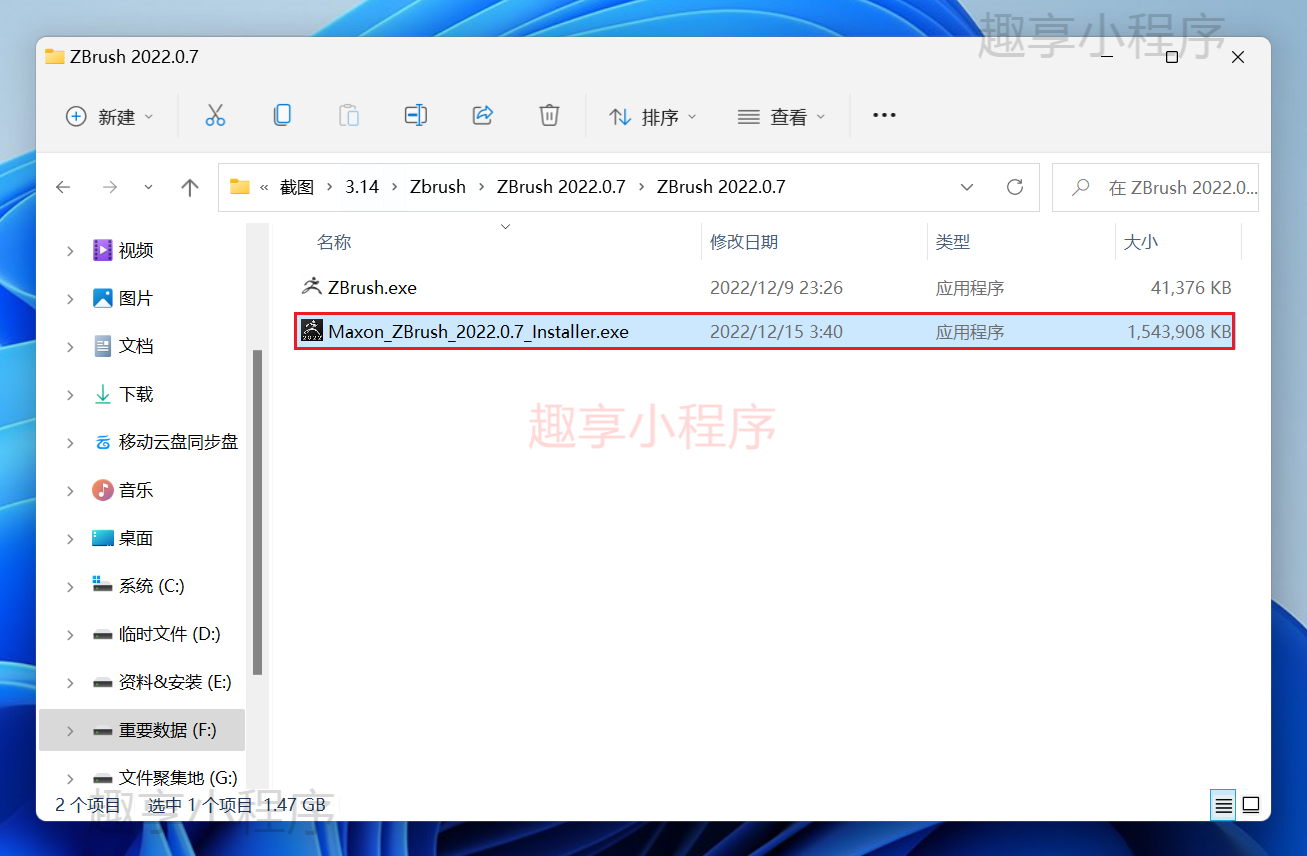This screenshot has width=1307, height=856.
Task: Open 下载 in navigation pane
Action: (x=136, y=394)
